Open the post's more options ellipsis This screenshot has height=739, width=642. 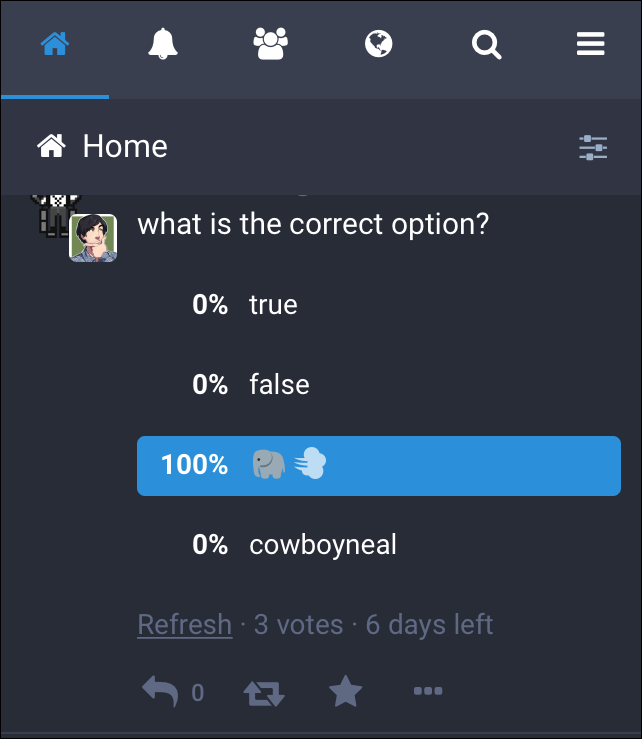(x=428, y=692)
